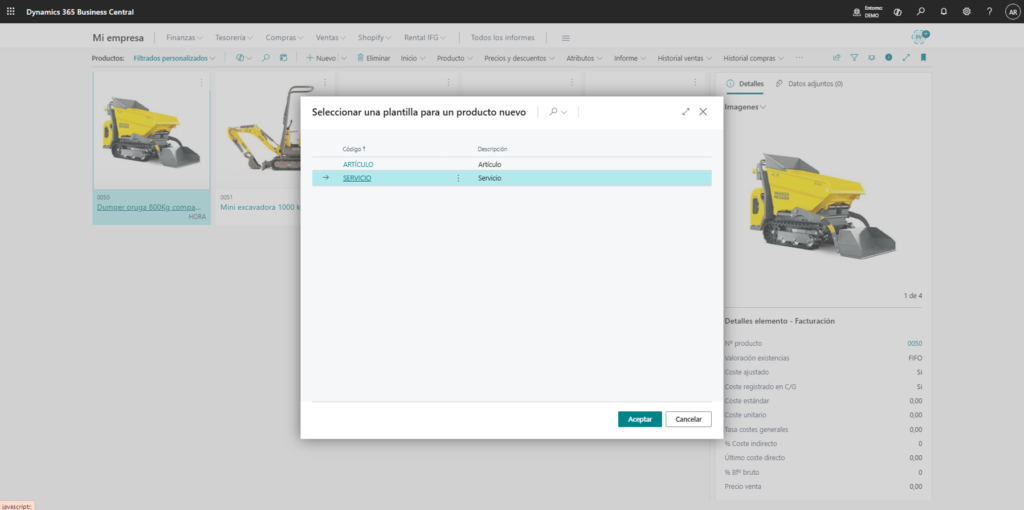Open the Compras dropdown menu
Screen dimensions: 1024x510
tap(285, 37)
